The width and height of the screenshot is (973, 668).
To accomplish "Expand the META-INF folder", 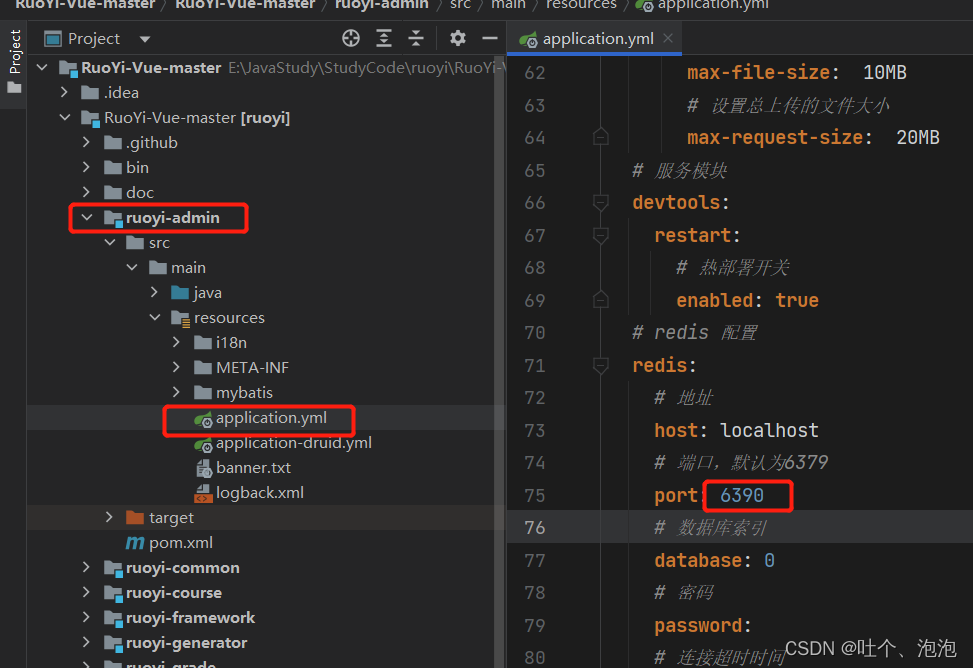I will (x=177, y=367).
